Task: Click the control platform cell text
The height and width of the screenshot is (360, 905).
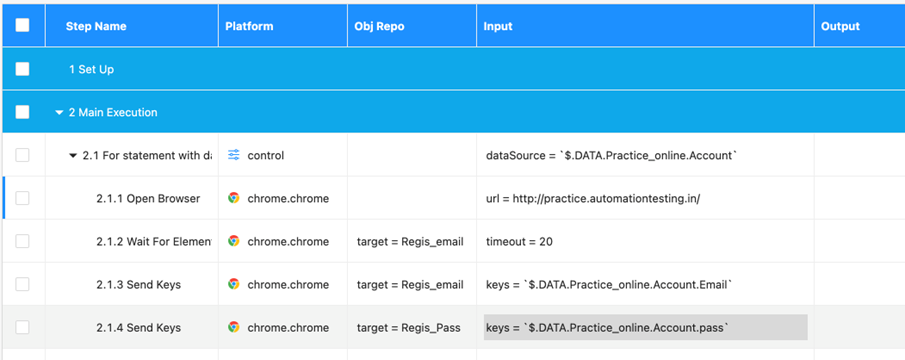Action: [265, 156]
